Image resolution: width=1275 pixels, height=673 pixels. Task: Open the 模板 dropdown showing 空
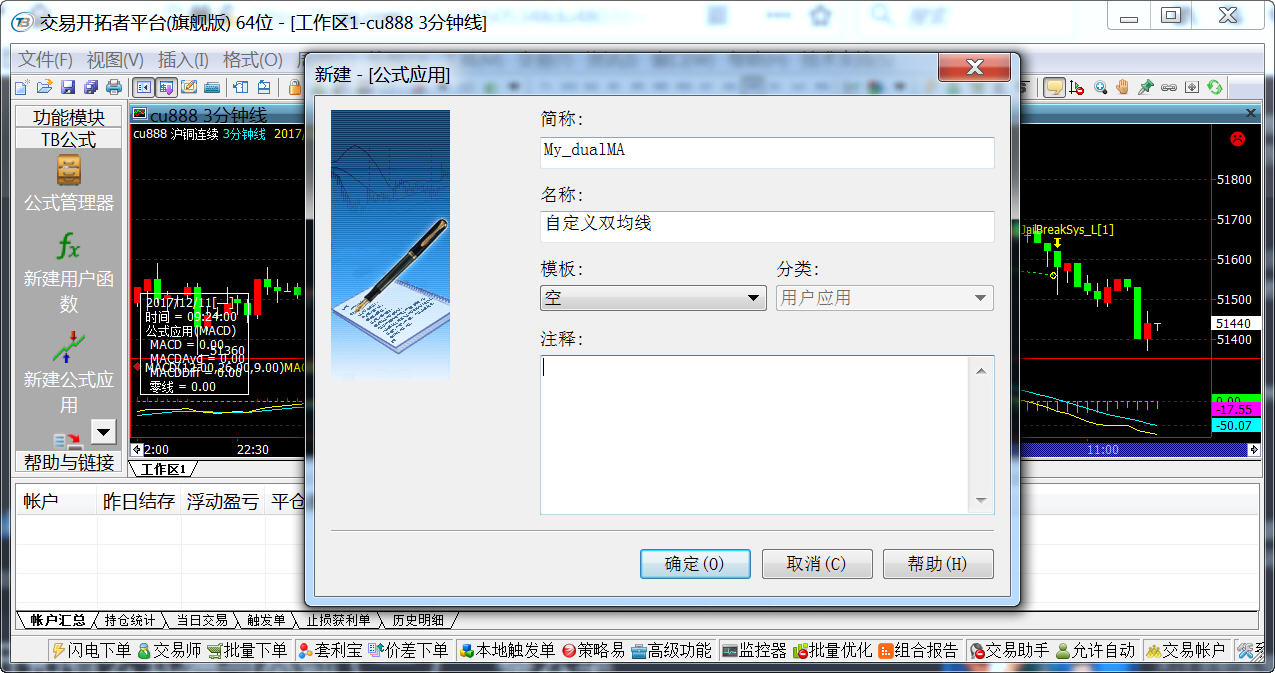tap(654, 298)
